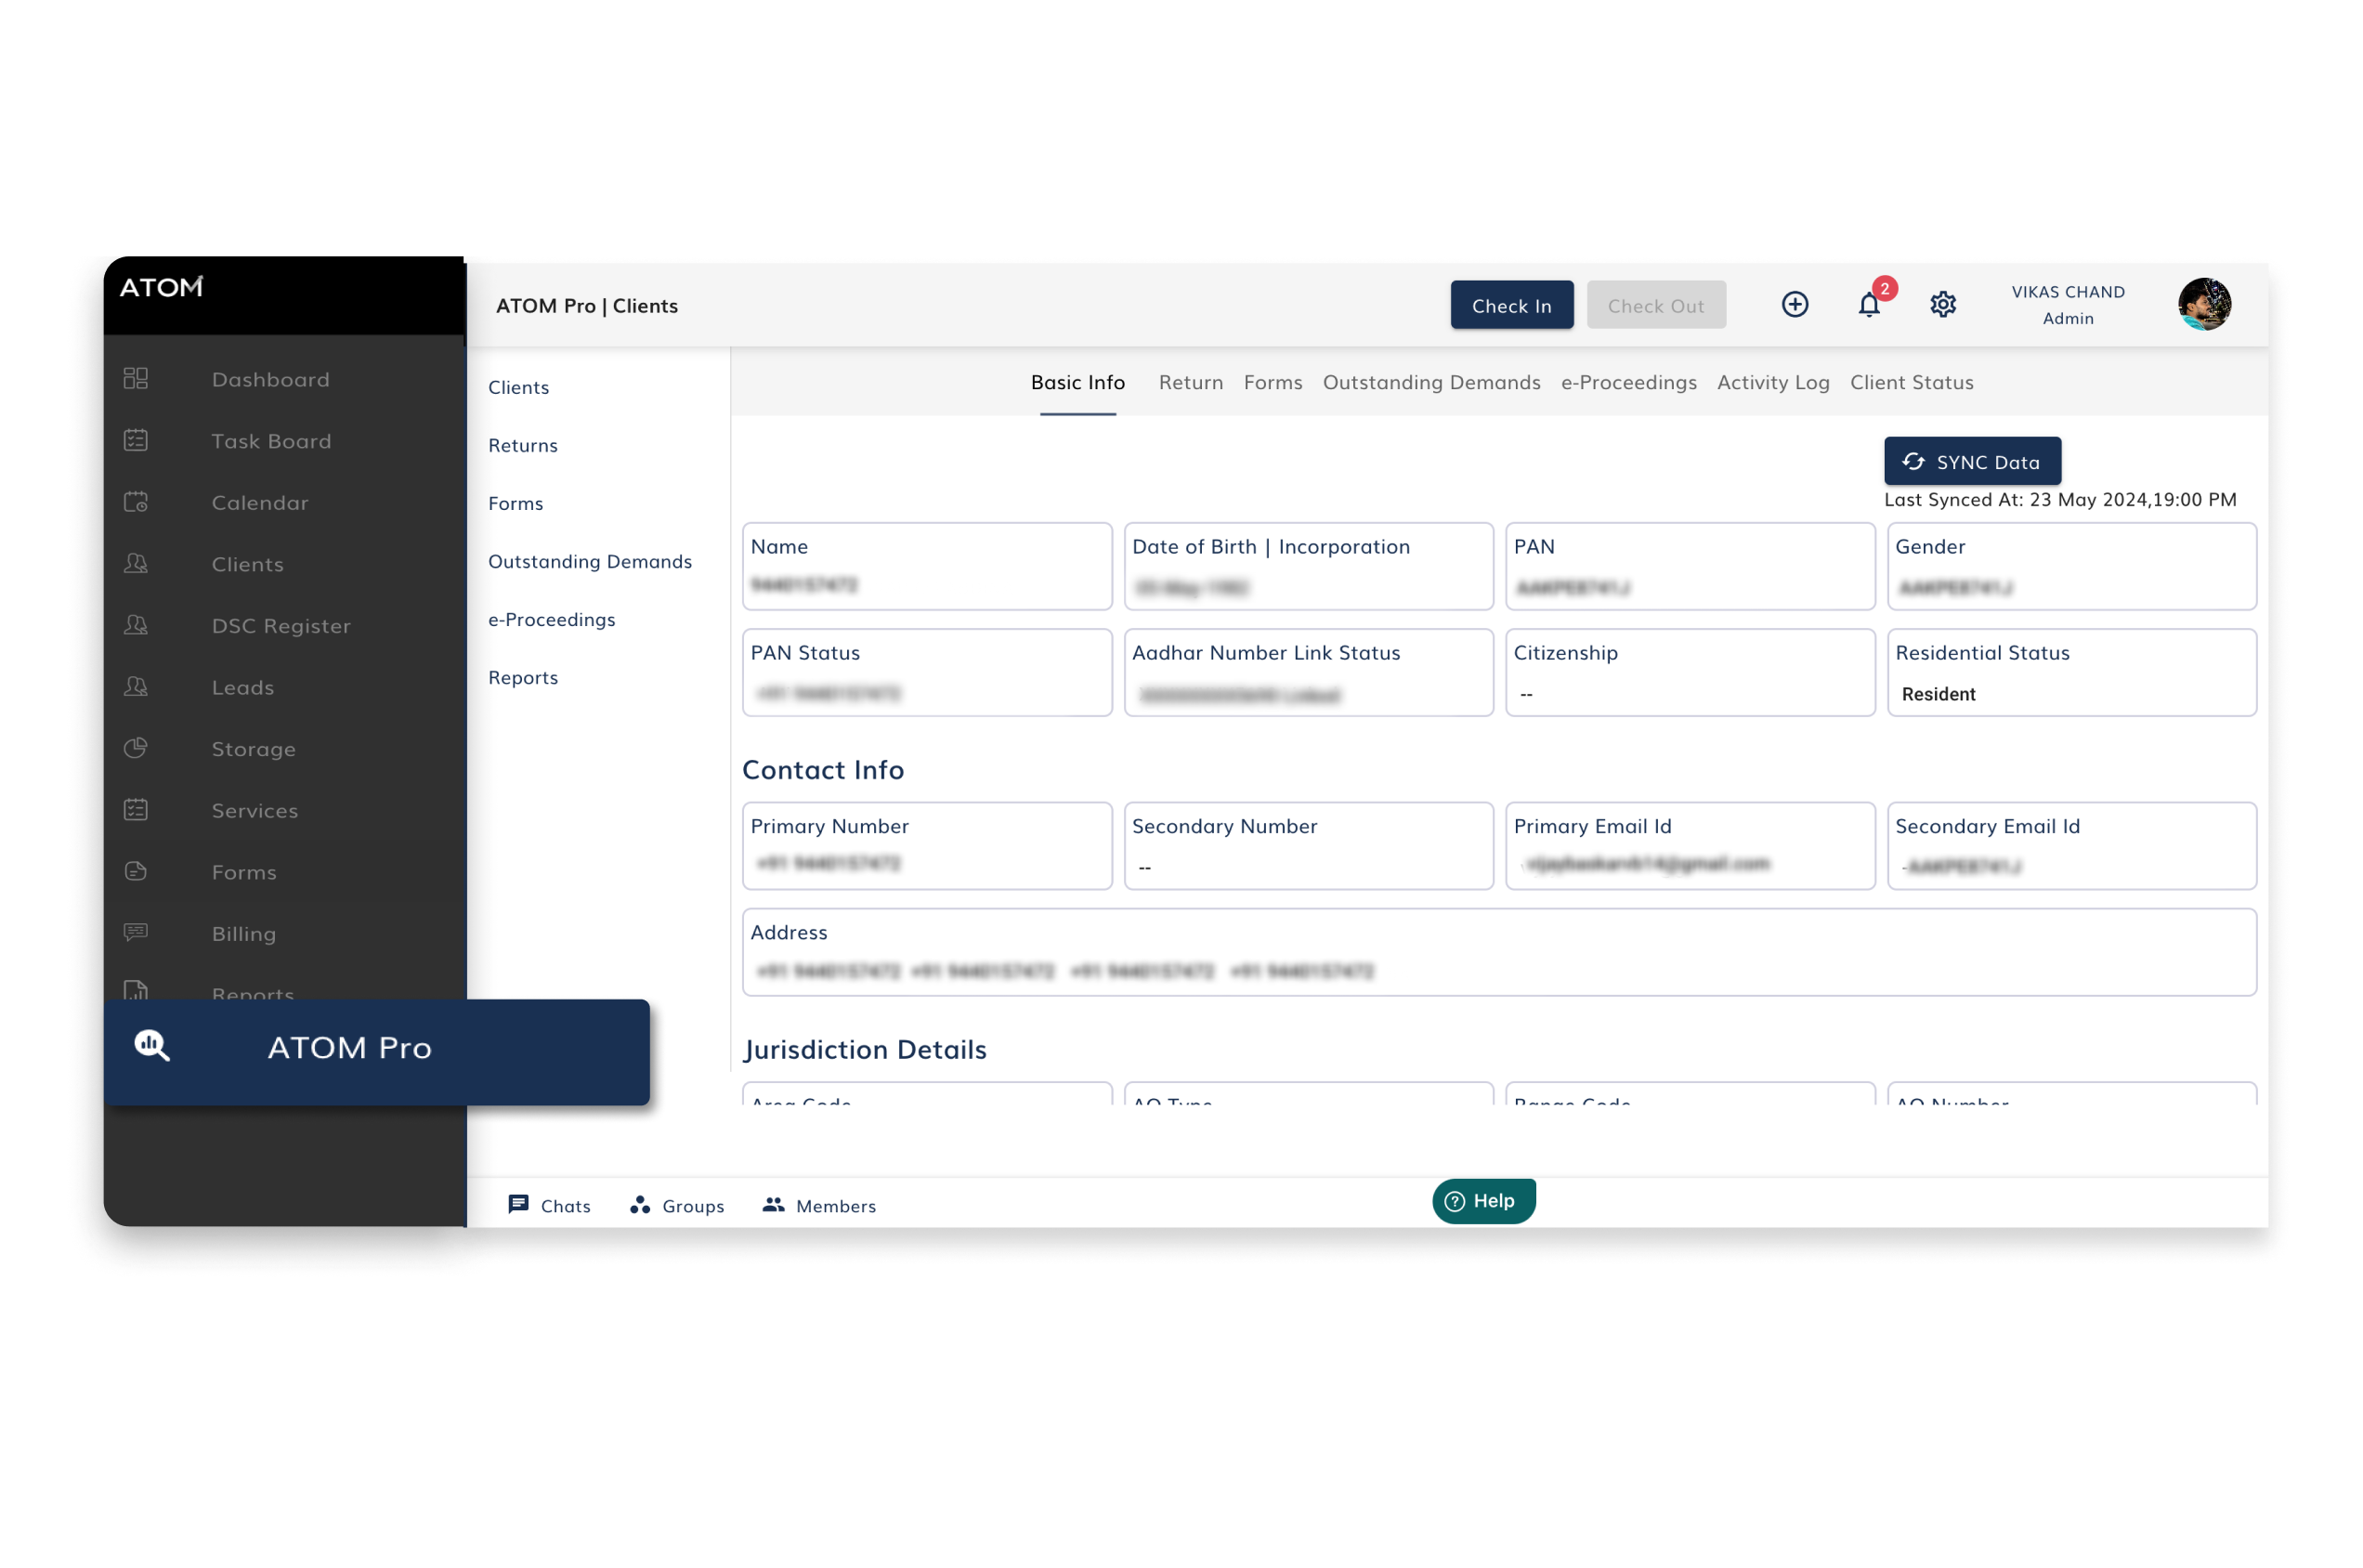
Task: Open settings gear icon
Action: pos(1944,305)
